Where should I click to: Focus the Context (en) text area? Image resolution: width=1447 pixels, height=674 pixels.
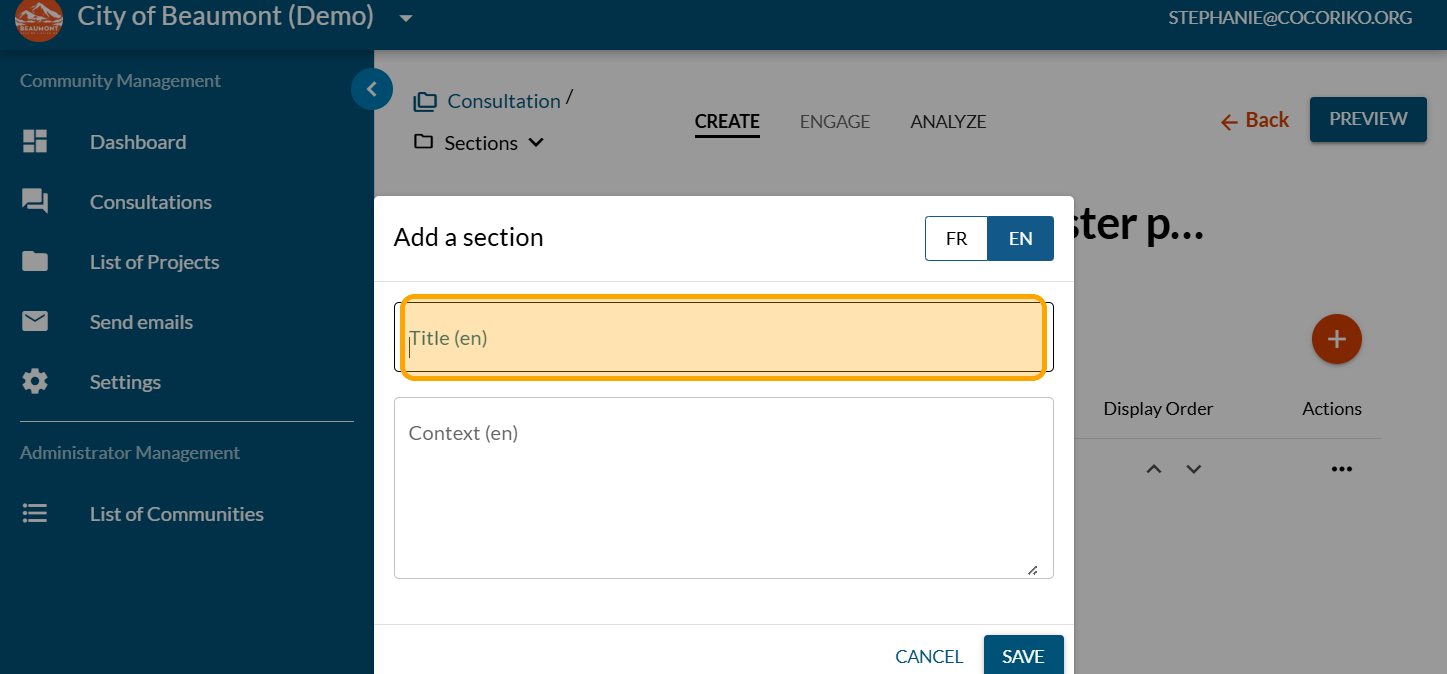[x=723, y=488]
